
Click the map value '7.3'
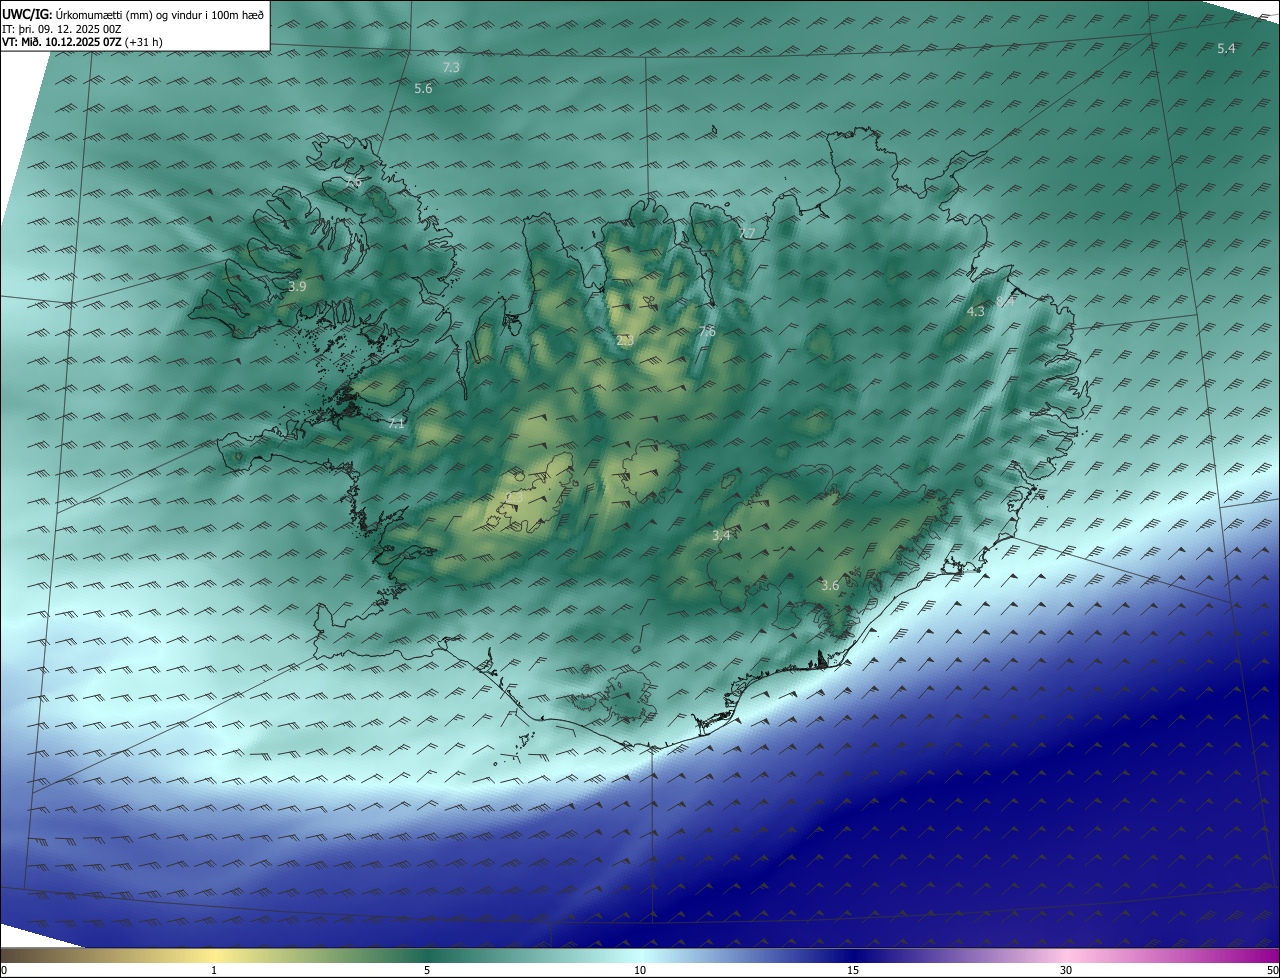451,67
